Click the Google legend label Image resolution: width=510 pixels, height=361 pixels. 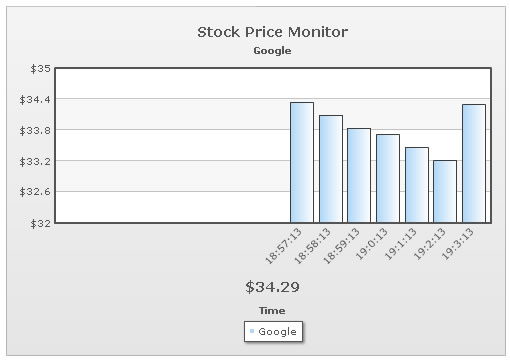[277, 332]
